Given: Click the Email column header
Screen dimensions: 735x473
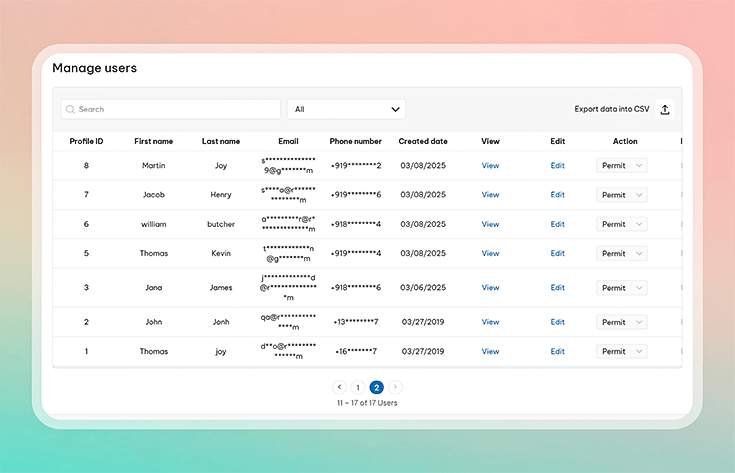Looking at the screenshot, I should (x=288, y=141).
